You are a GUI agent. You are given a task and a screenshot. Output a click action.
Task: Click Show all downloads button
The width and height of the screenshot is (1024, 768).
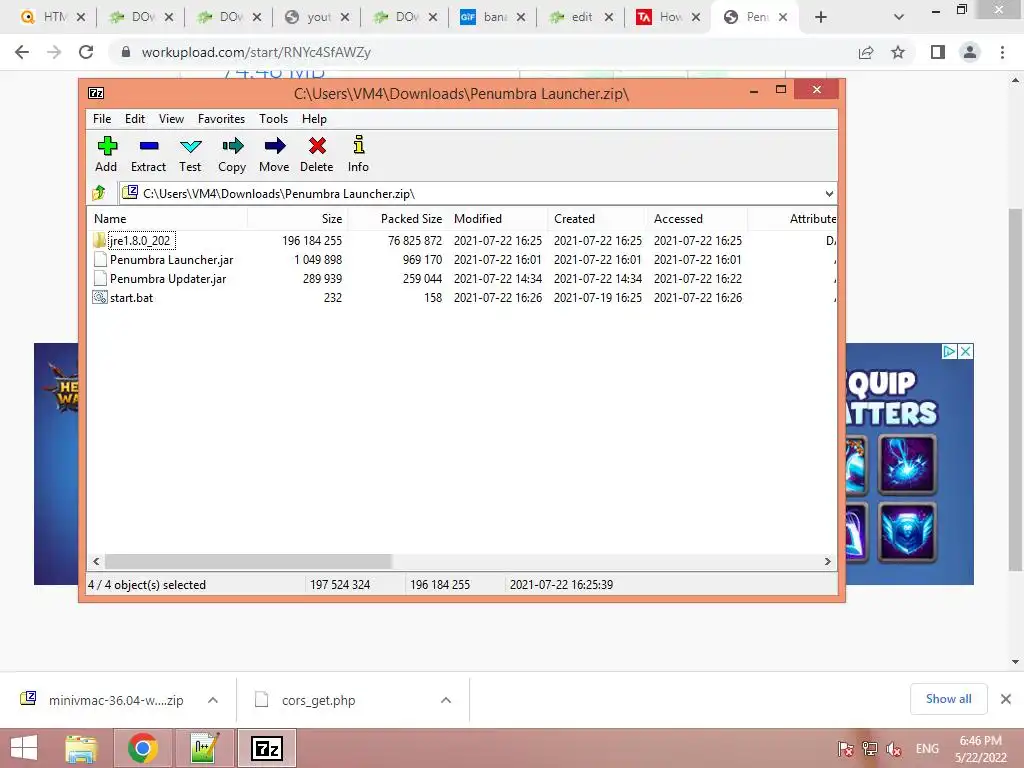coord(949,699)
